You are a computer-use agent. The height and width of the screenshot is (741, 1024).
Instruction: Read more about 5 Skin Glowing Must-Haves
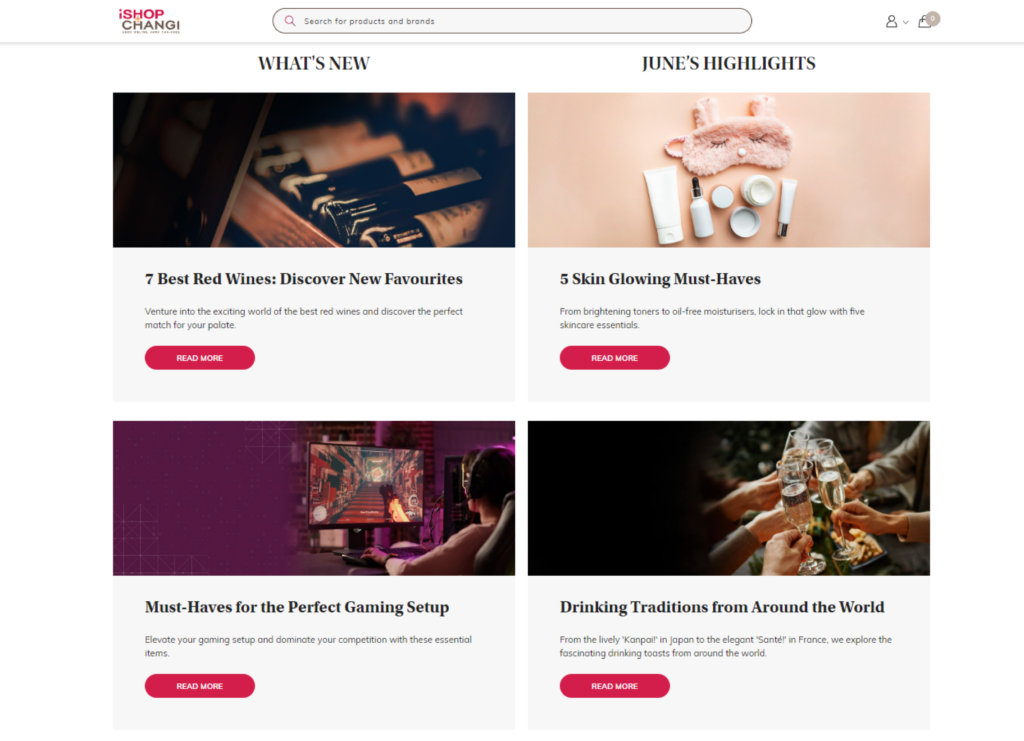tap(615, 358)
